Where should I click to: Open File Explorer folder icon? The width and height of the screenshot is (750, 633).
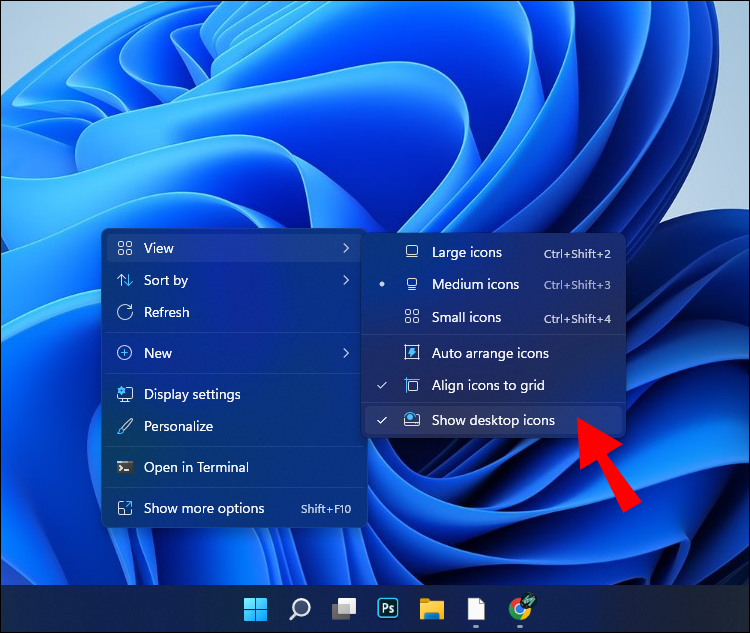(x=431, y=608)
